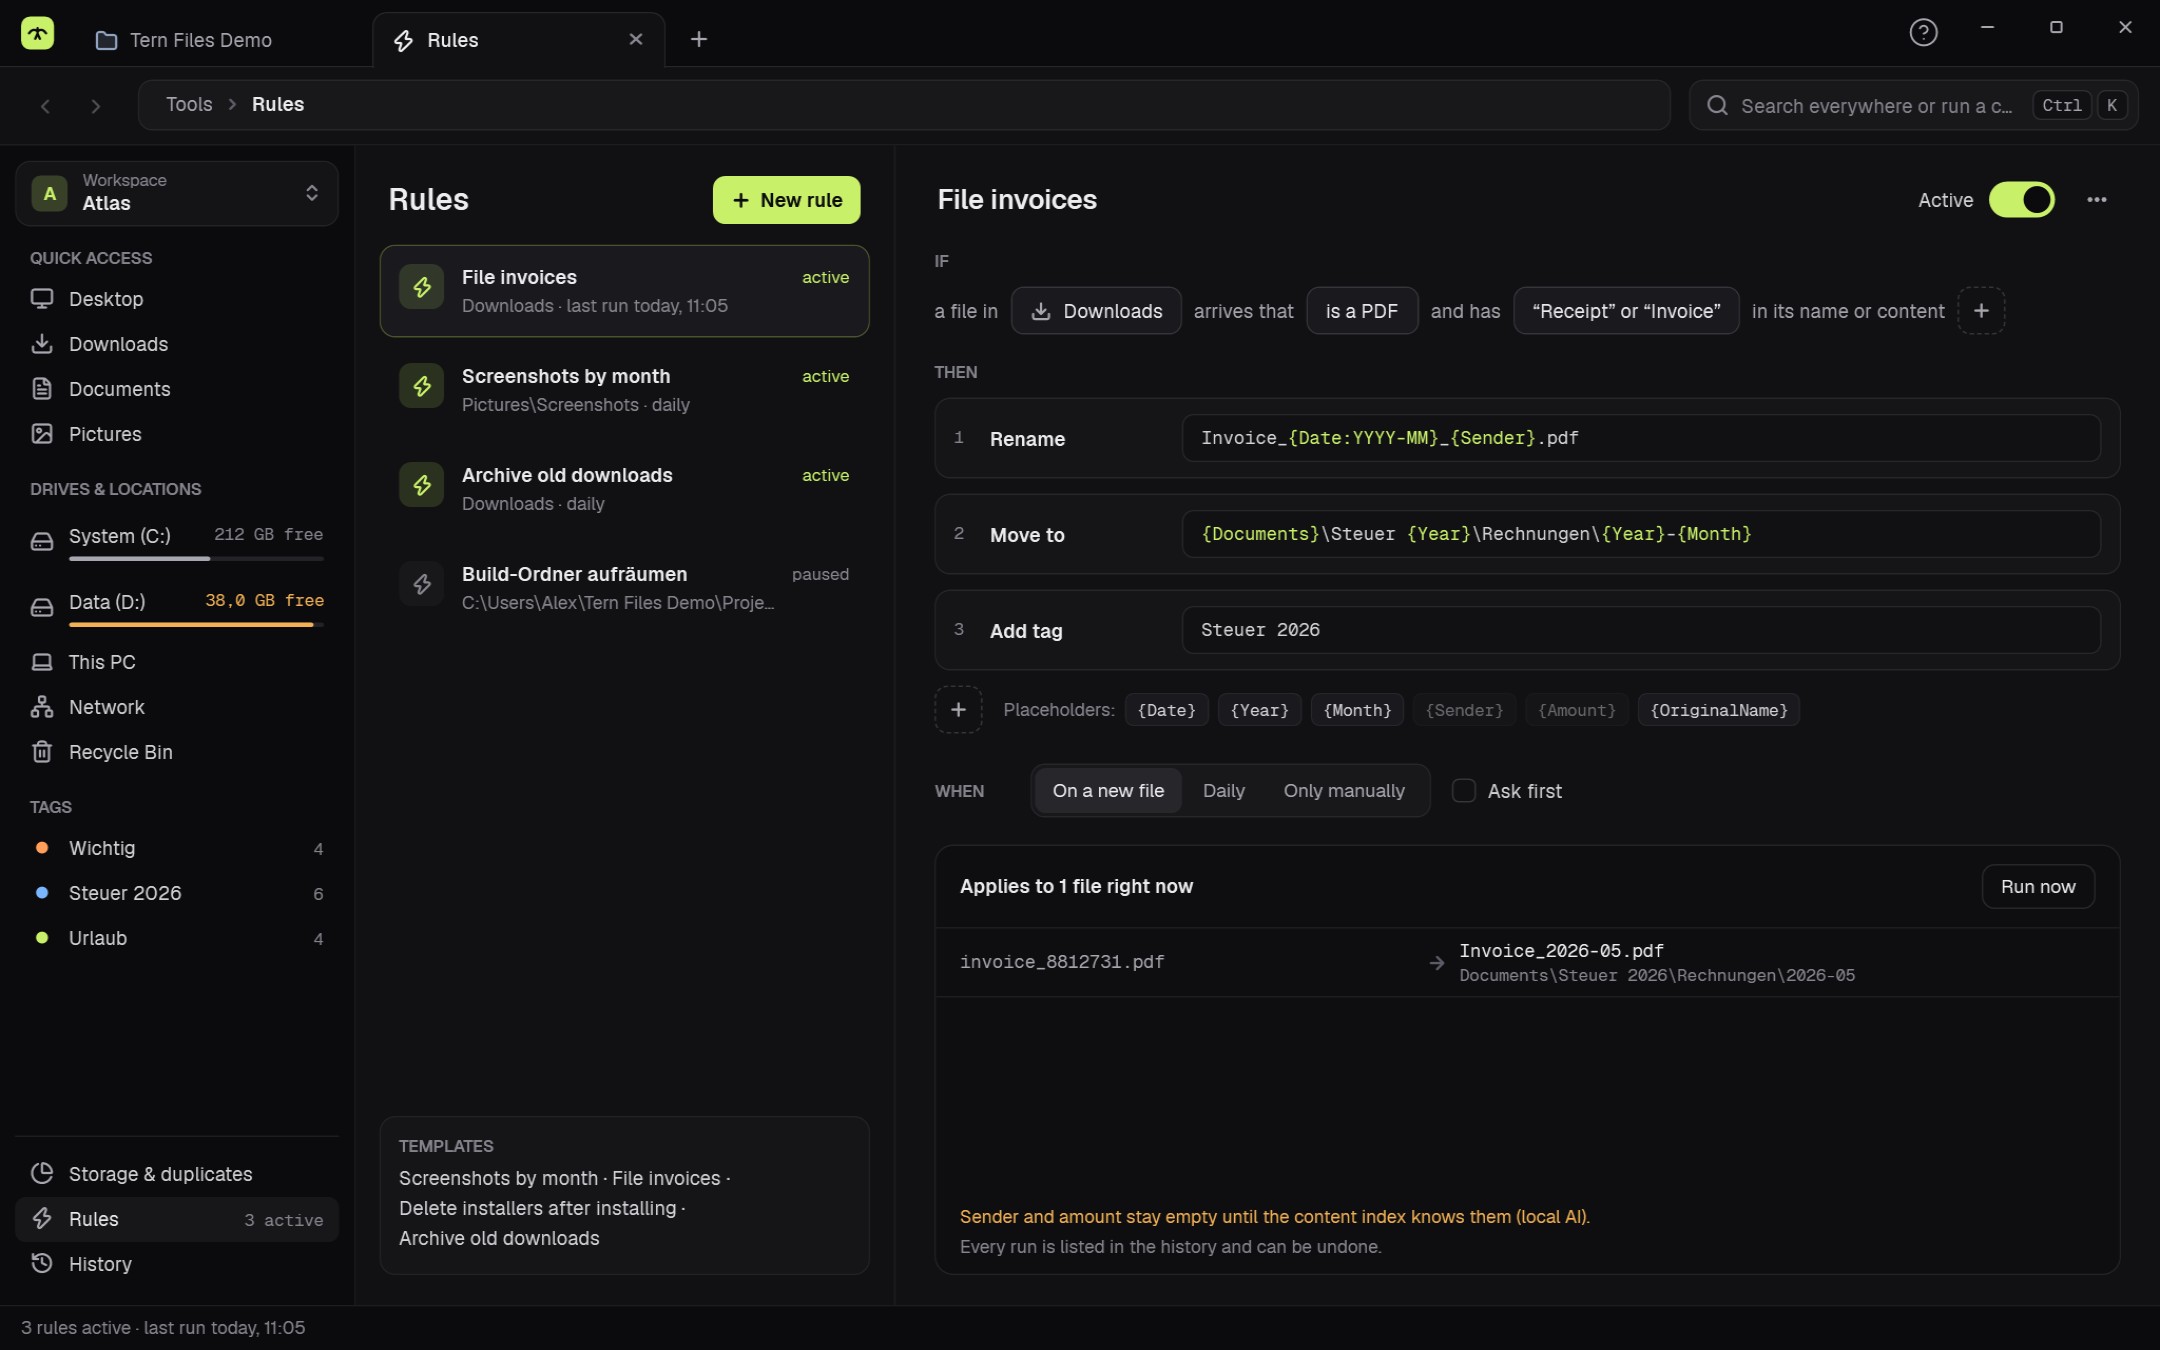Select the Archive old downloads rule
The height and width of the screenshot is (1350, 2160).
pos(624,489)
